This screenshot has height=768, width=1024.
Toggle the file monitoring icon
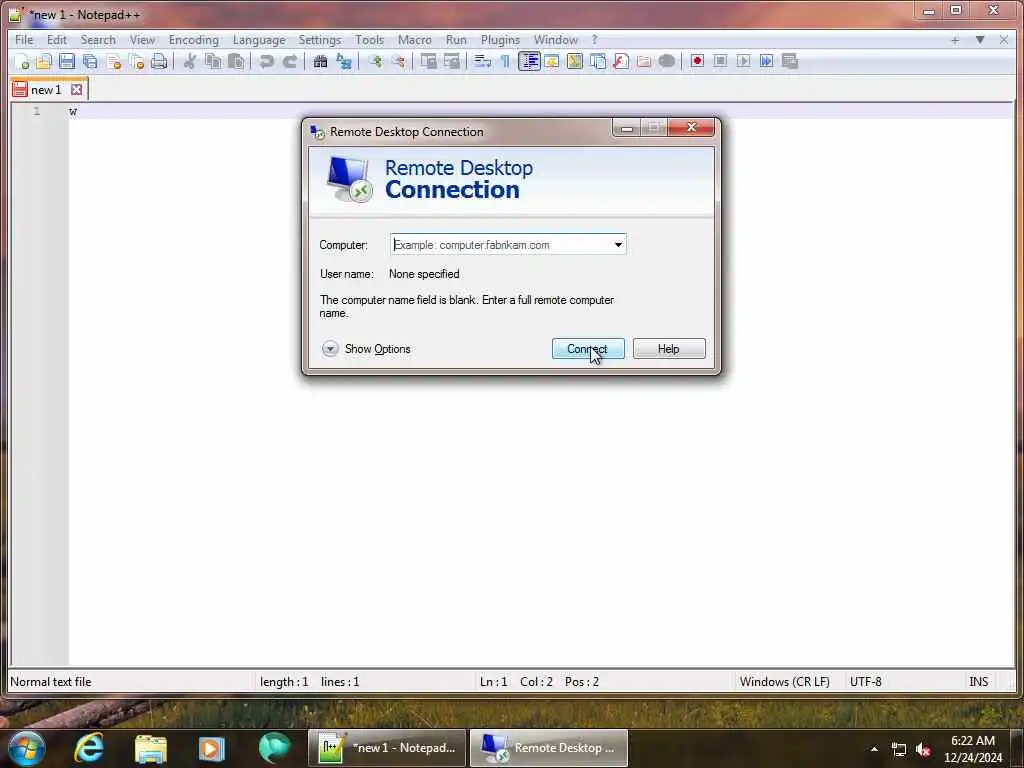667,61
